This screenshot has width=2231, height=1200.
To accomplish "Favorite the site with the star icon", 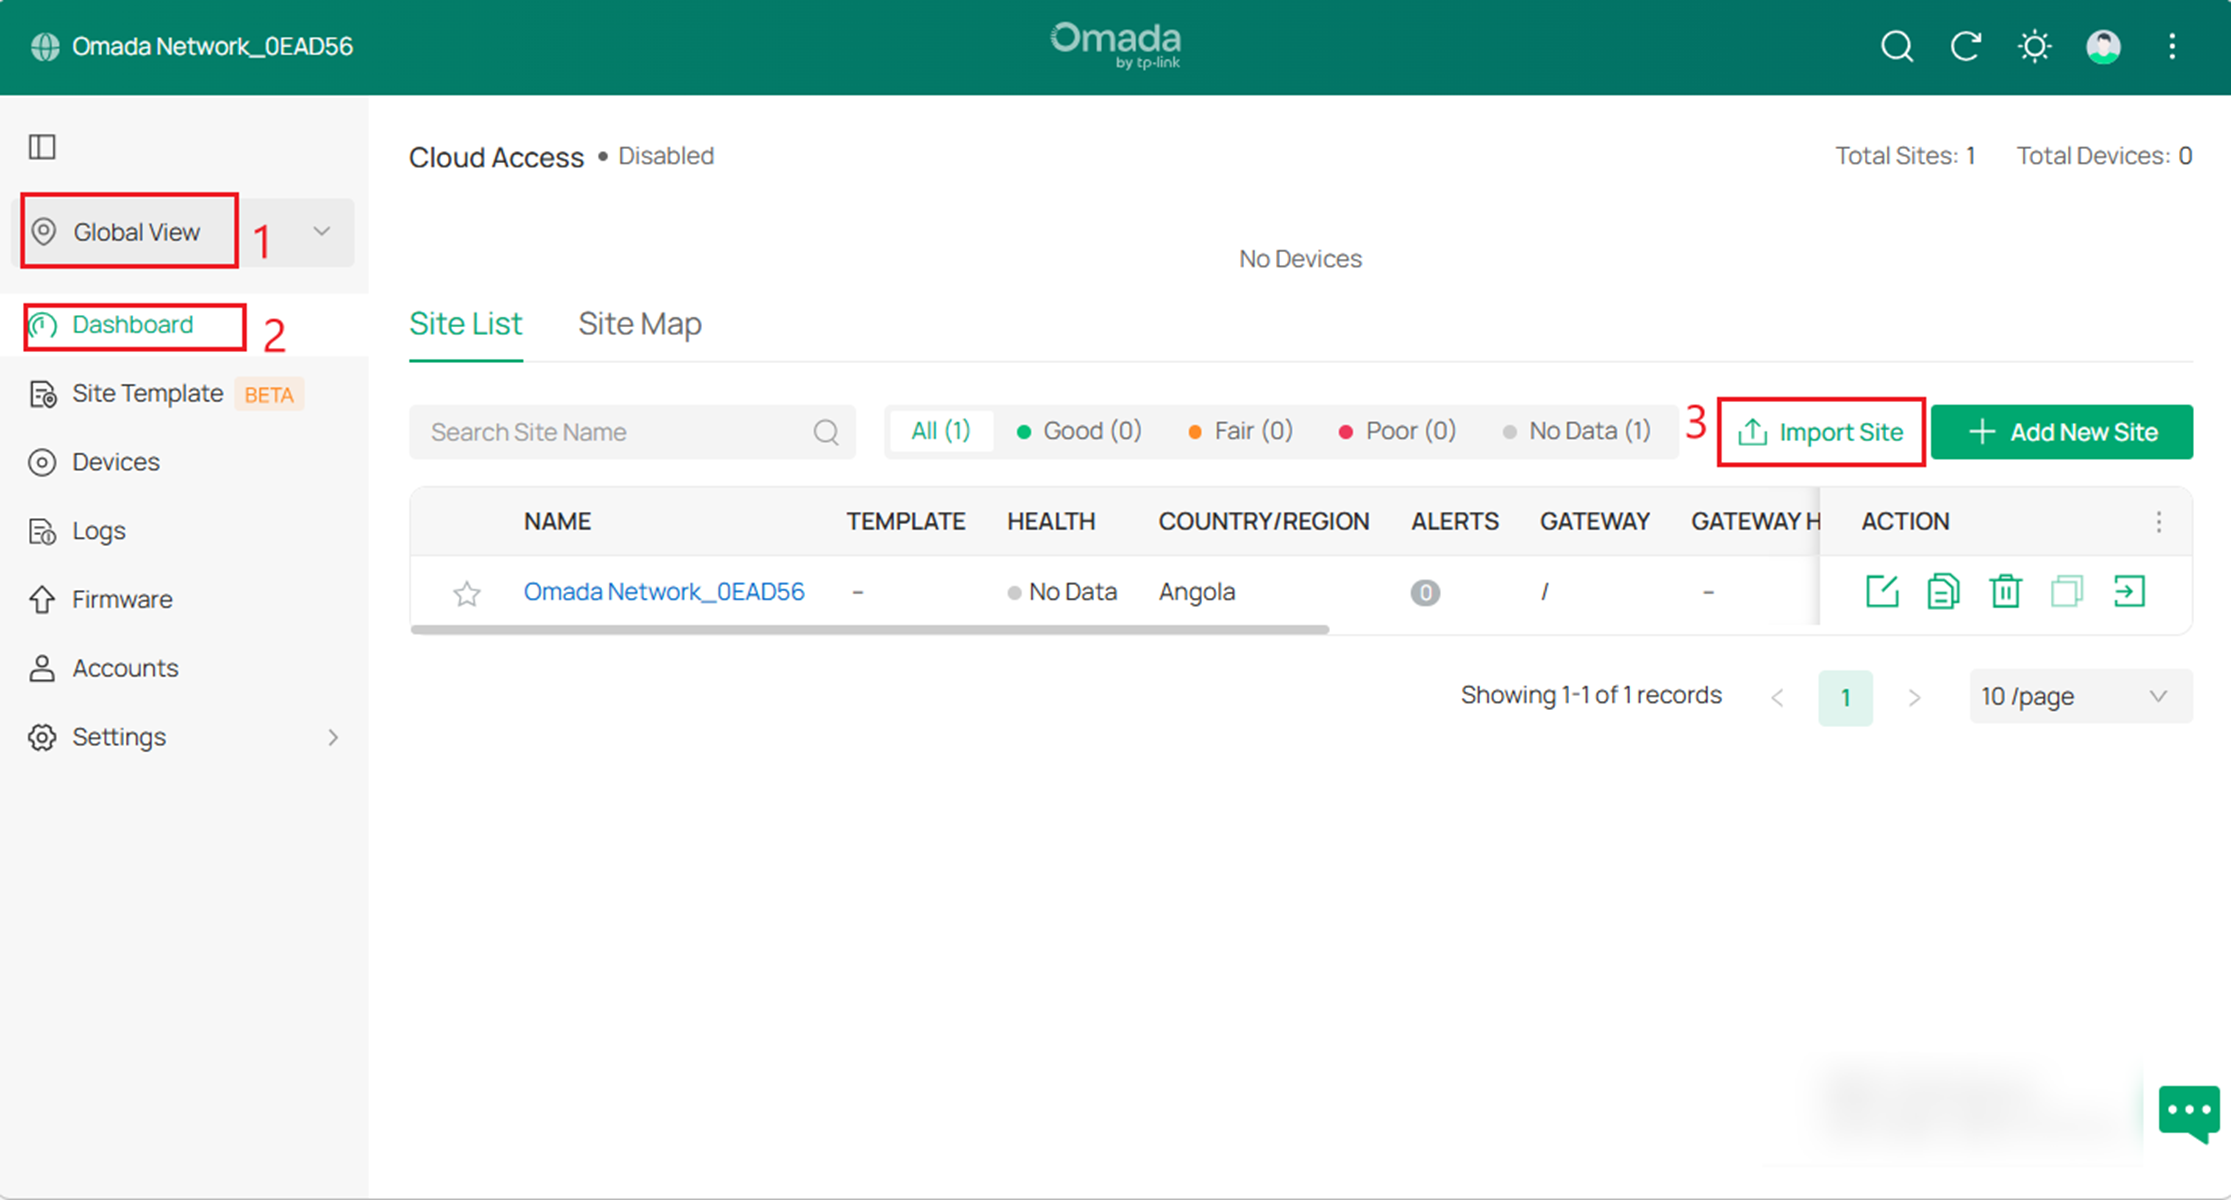I will tap(466, 594).
